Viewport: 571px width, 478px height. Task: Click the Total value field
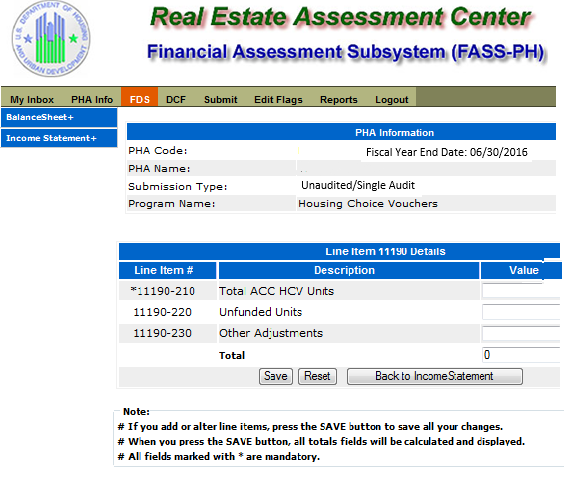[x=521, y=355]
